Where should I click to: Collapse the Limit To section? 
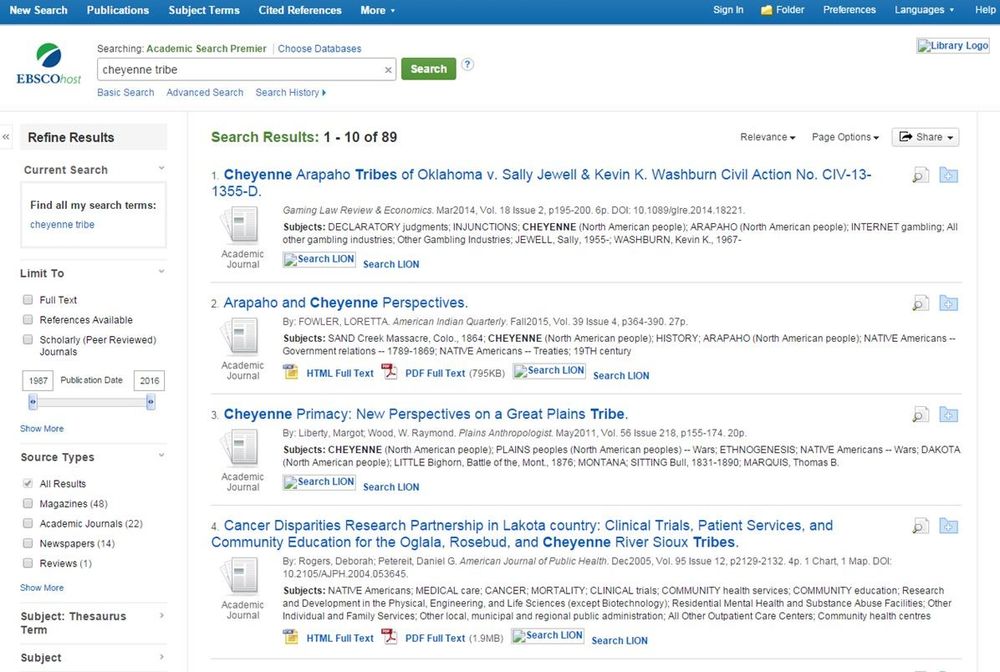(161, 272)
